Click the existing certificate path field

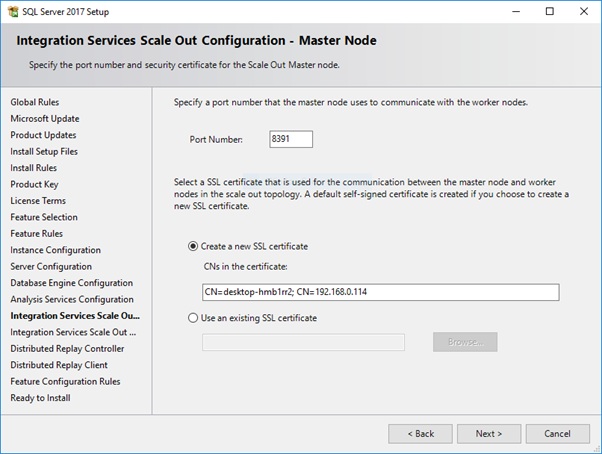tap(303, 342)
